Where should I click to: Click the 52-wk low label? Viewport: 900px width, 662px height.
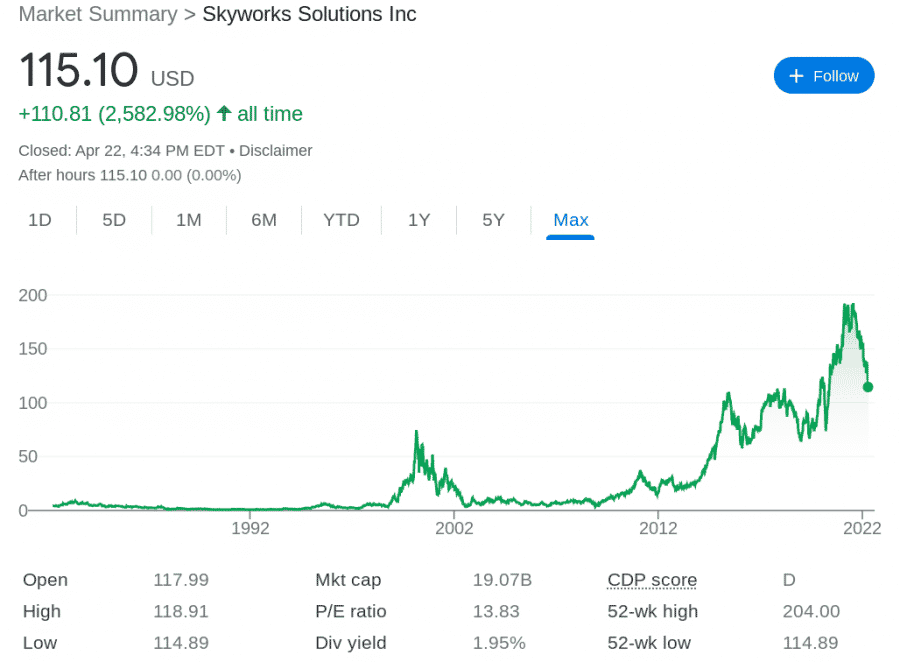(x=649, y=643)
